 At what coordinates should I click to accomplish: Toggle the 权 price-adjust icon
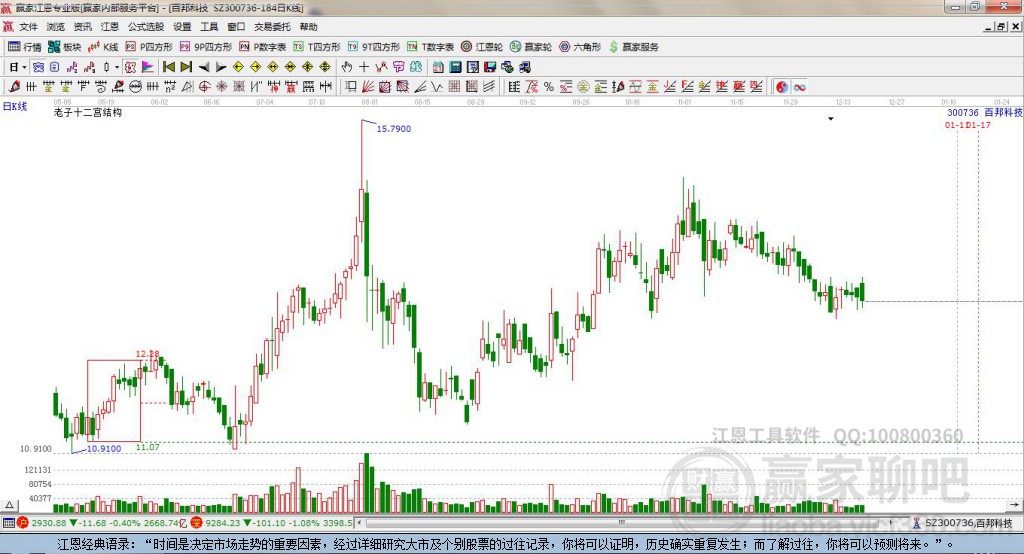click(131, 67)
